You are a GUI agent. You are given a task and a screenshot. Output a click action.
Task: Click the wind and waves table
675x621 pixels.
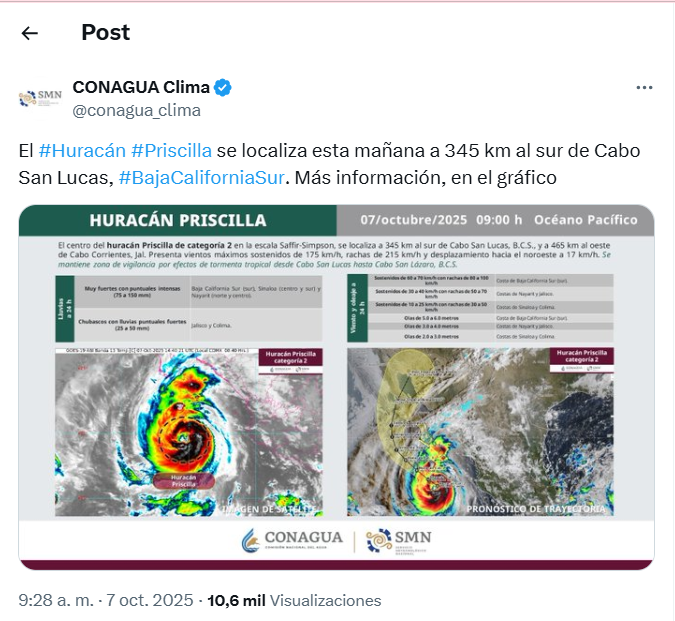480,306
